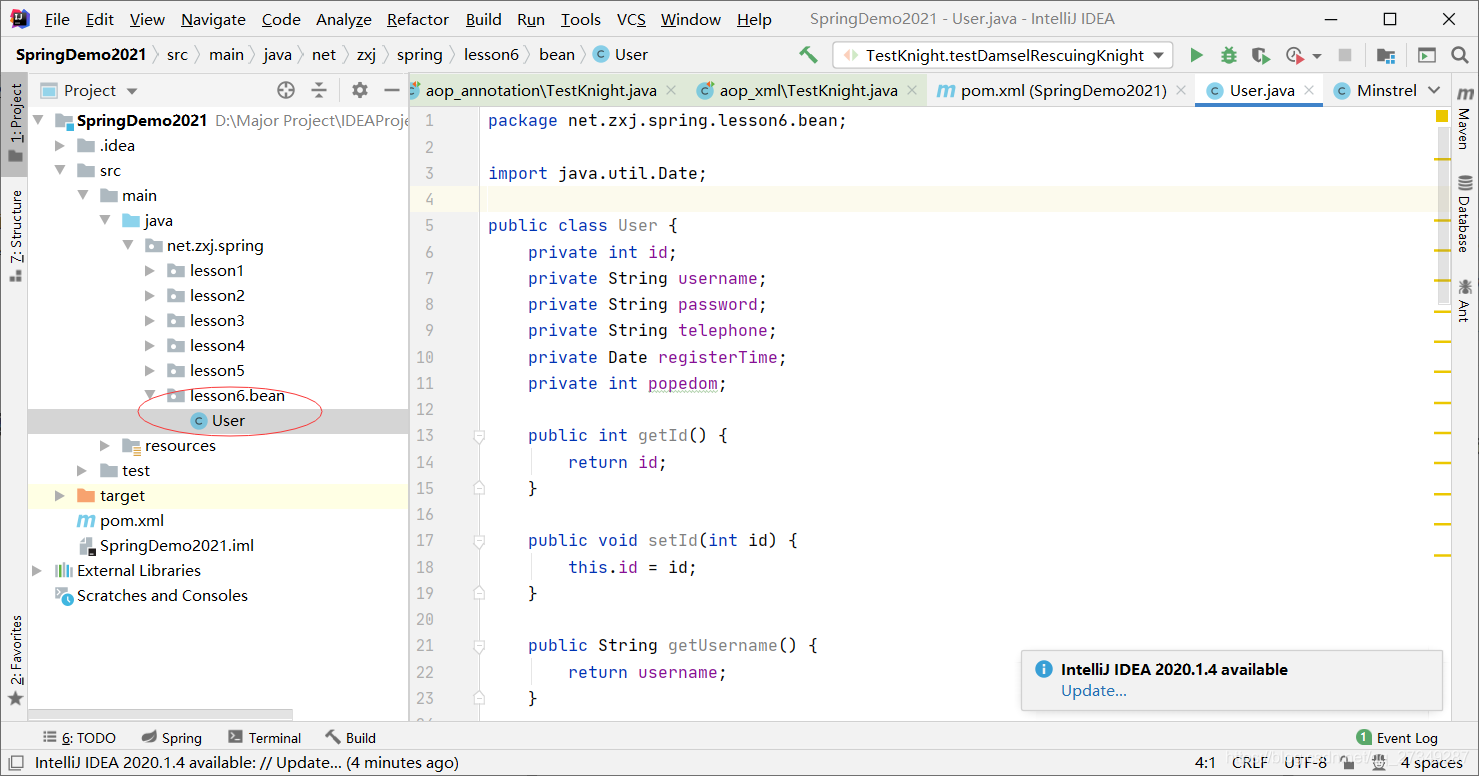The height and width of the screenshot is (776, 1479).
Task: Open the TODO tool window
Action: click(79, 738)
